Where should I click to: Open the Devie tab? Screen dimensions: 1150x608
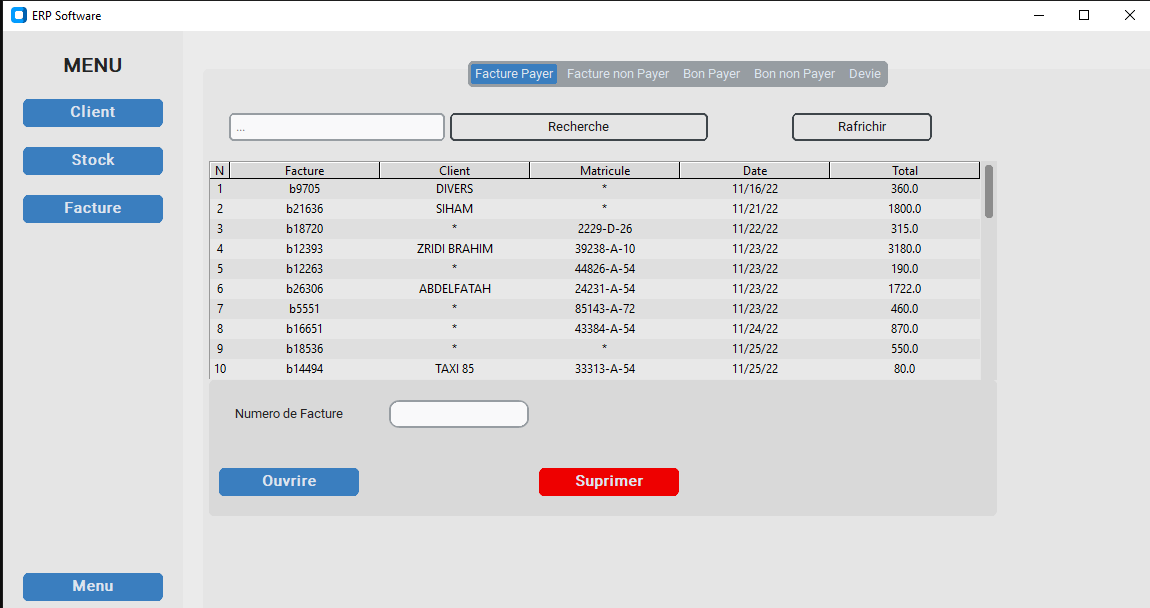tap(864, 73)
